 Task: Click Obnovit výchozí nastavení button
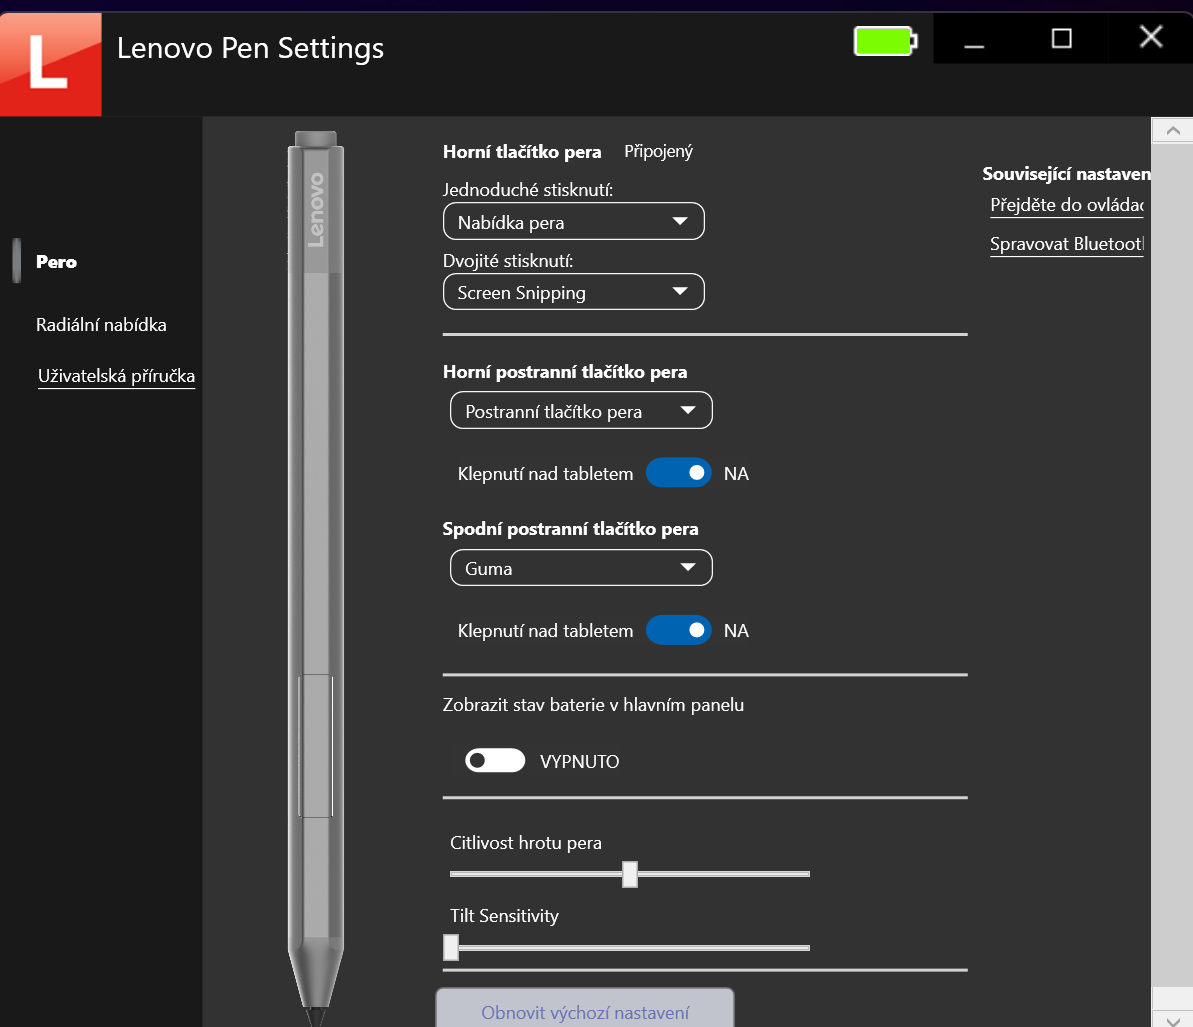point(585,1011)
